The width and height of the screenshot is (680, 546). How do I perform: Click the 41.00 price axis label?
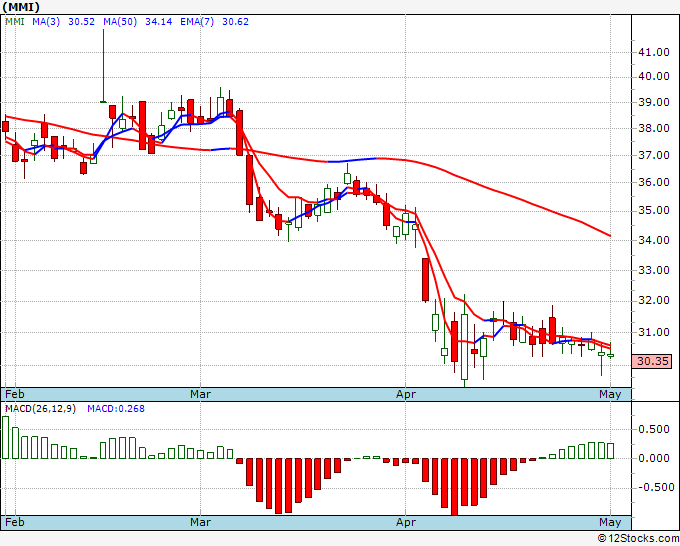click(654, 52)
